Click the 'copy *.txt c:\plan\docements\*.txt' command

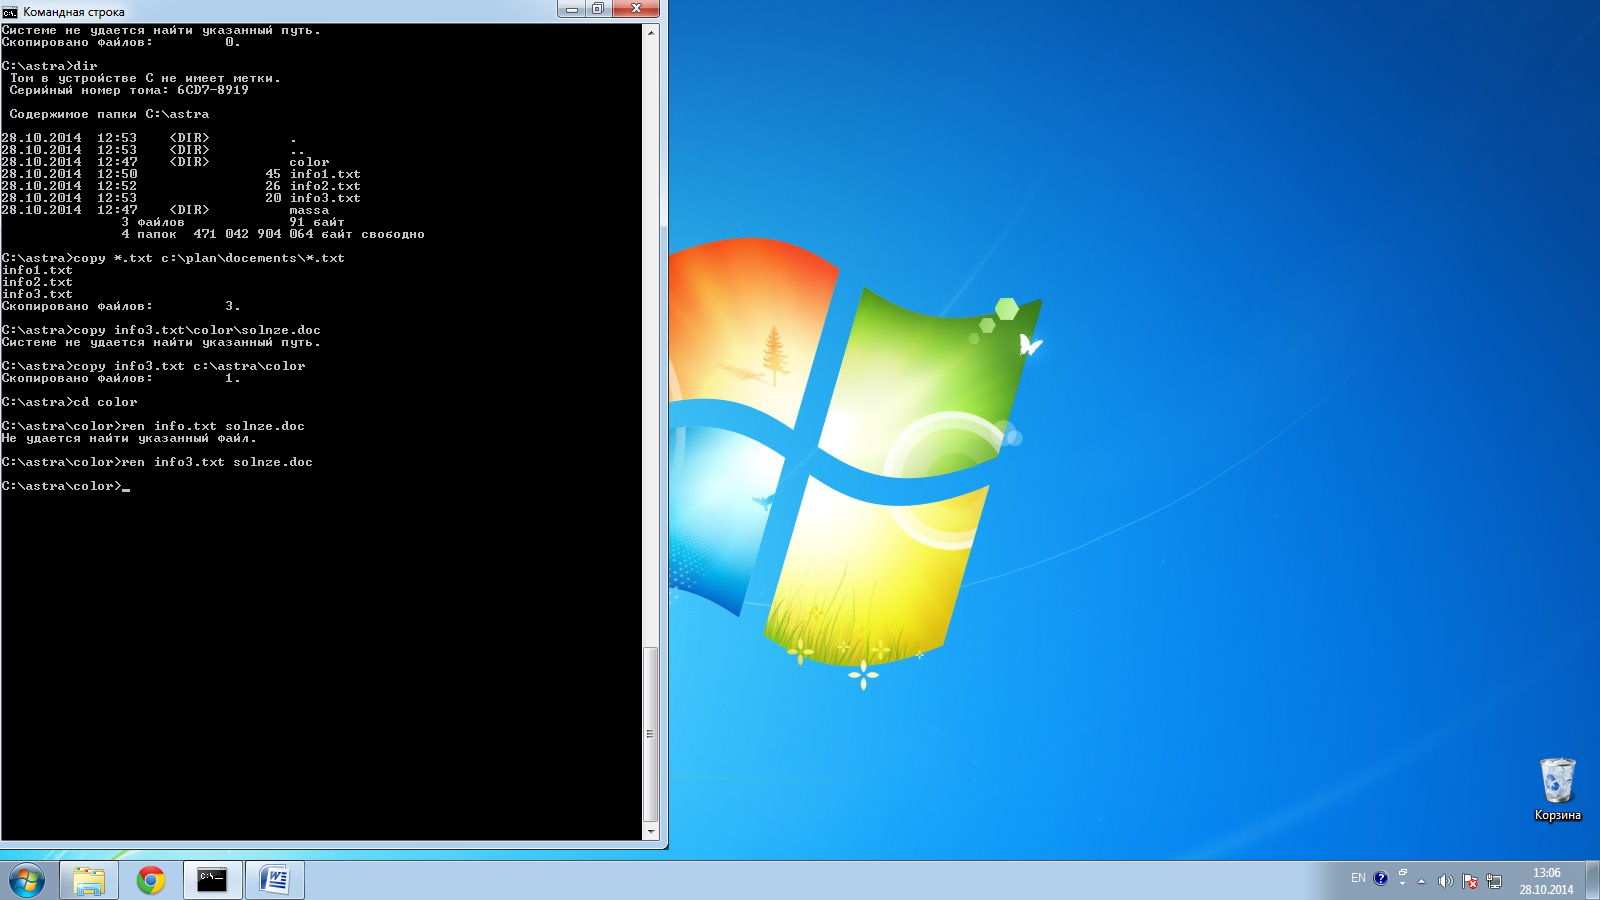click(209, 258)
